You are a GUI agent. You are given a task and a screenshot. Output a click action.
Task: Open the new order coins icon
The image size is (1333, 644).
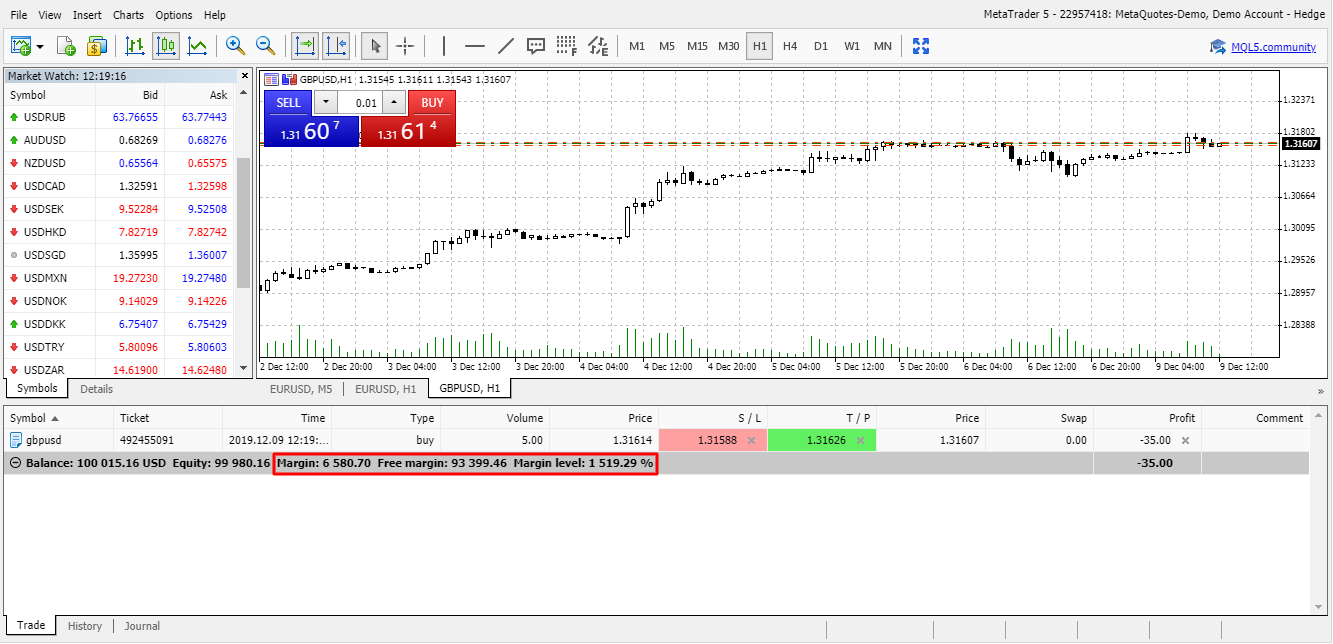pyautogui.click(x=97, y=46)
